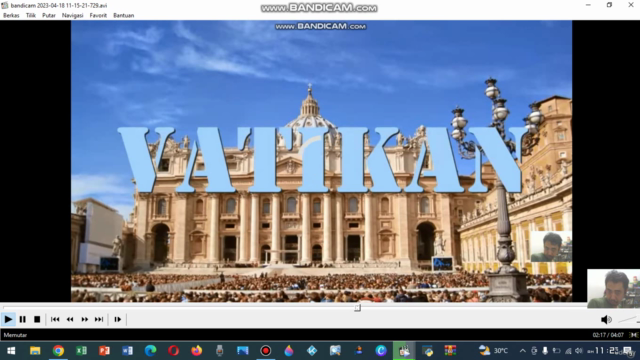The height and width of the screenshot is (360, 640).
Task: Open the Navigasi menu
Action: tap(72, 16)
